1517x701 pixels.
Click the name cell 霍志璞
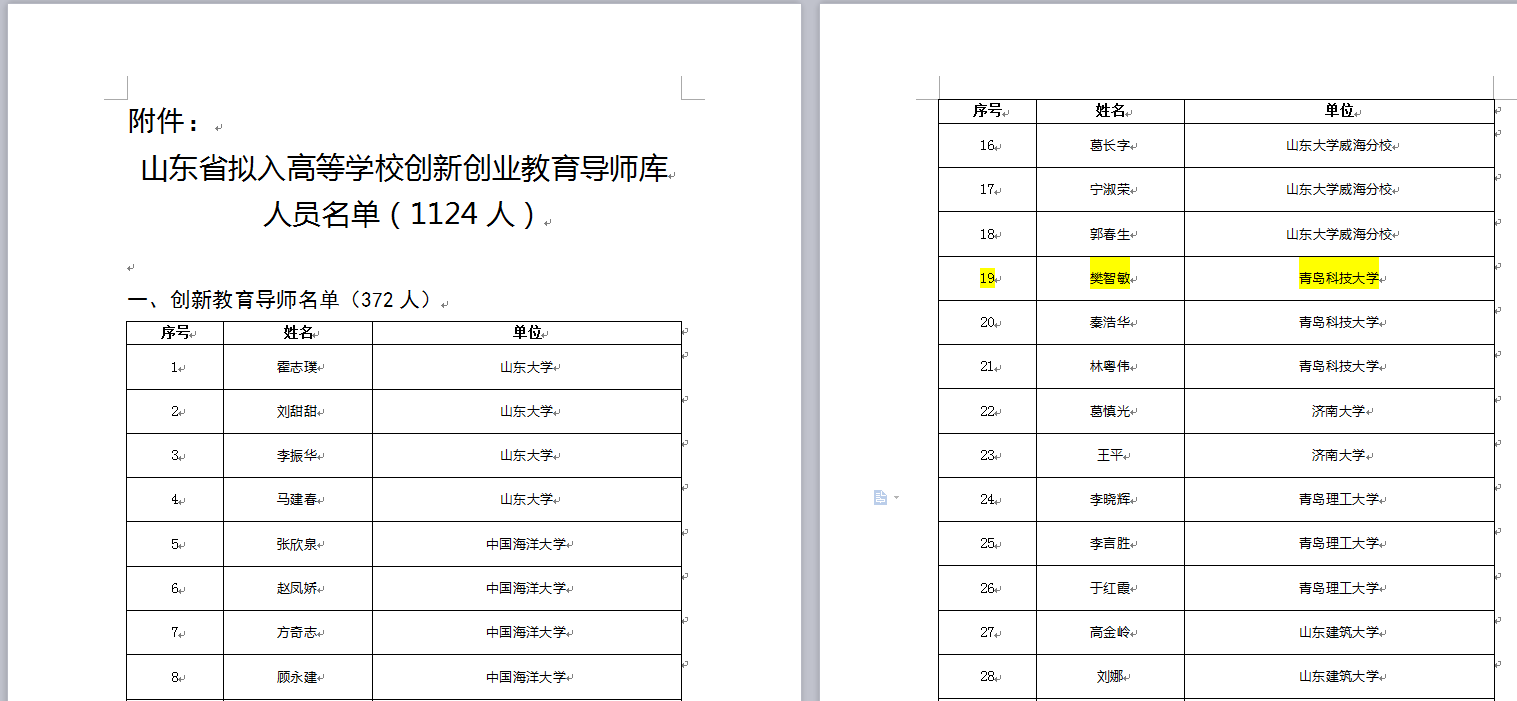tap(297, 367)
